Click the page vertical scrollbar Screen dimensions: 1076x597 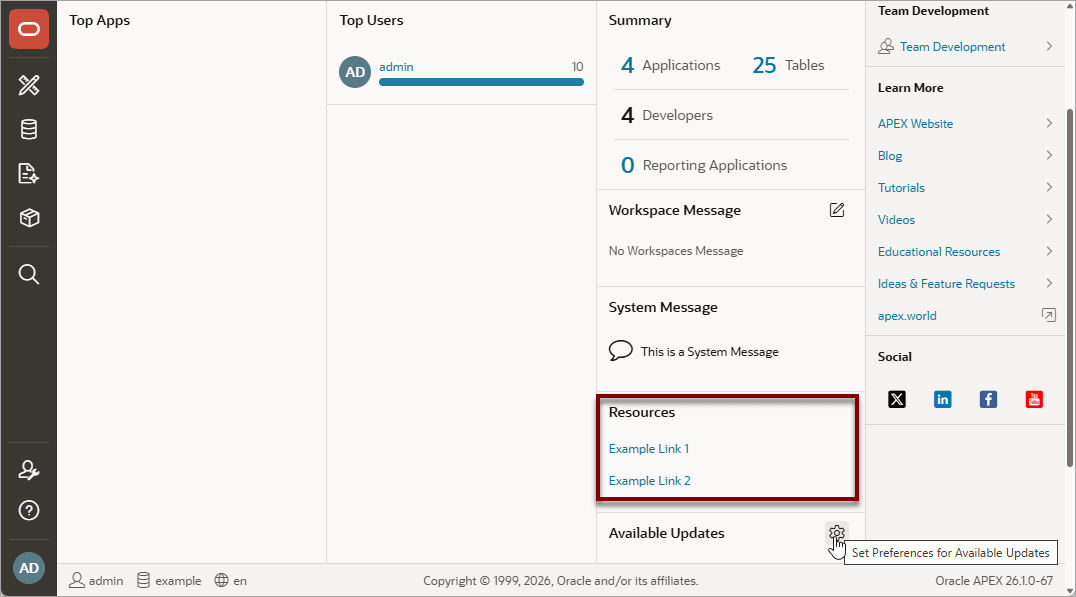(x=1070, y=288)
